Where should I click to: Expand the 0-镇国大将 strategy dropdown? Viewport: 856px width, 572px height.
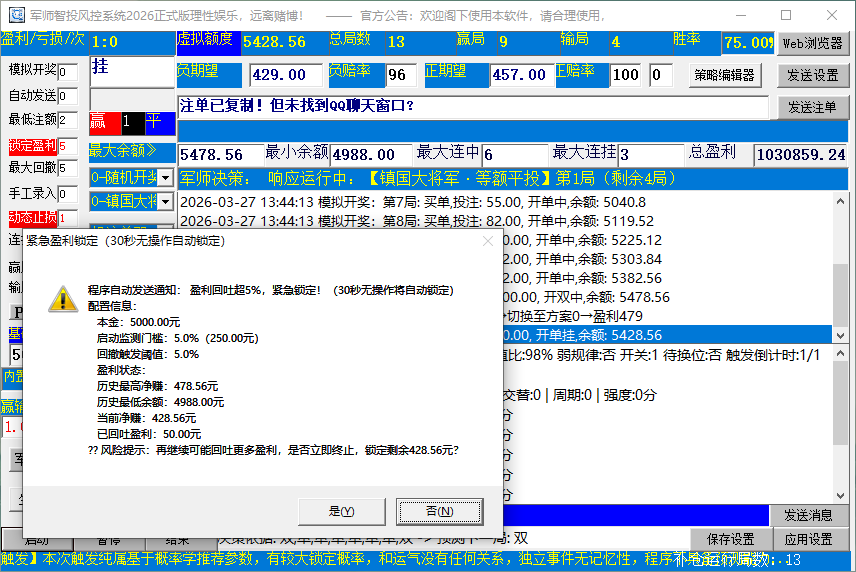click(166, 202)
